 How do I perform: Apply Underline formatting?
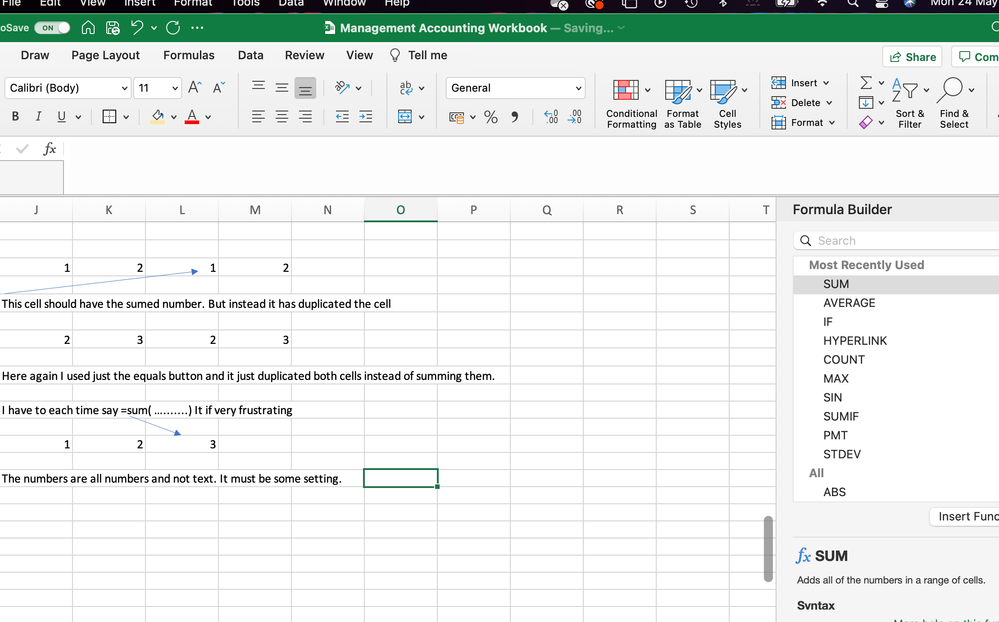point(61,116)
